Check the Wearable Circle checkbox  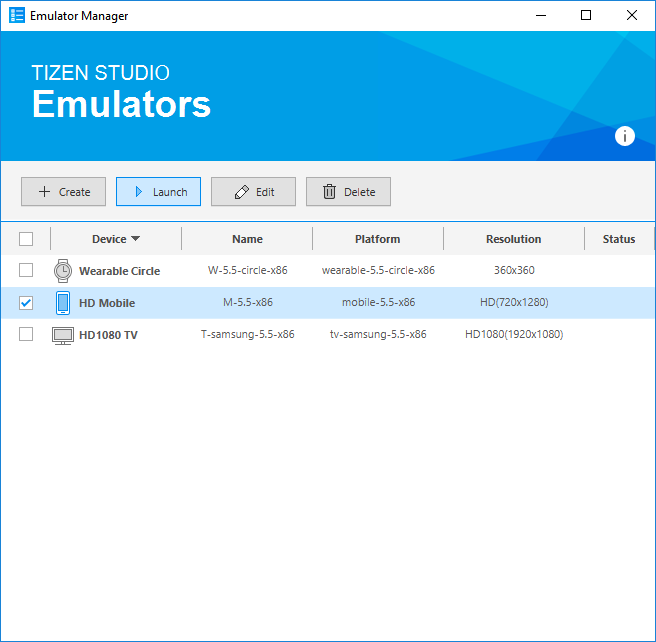[26, 271]
